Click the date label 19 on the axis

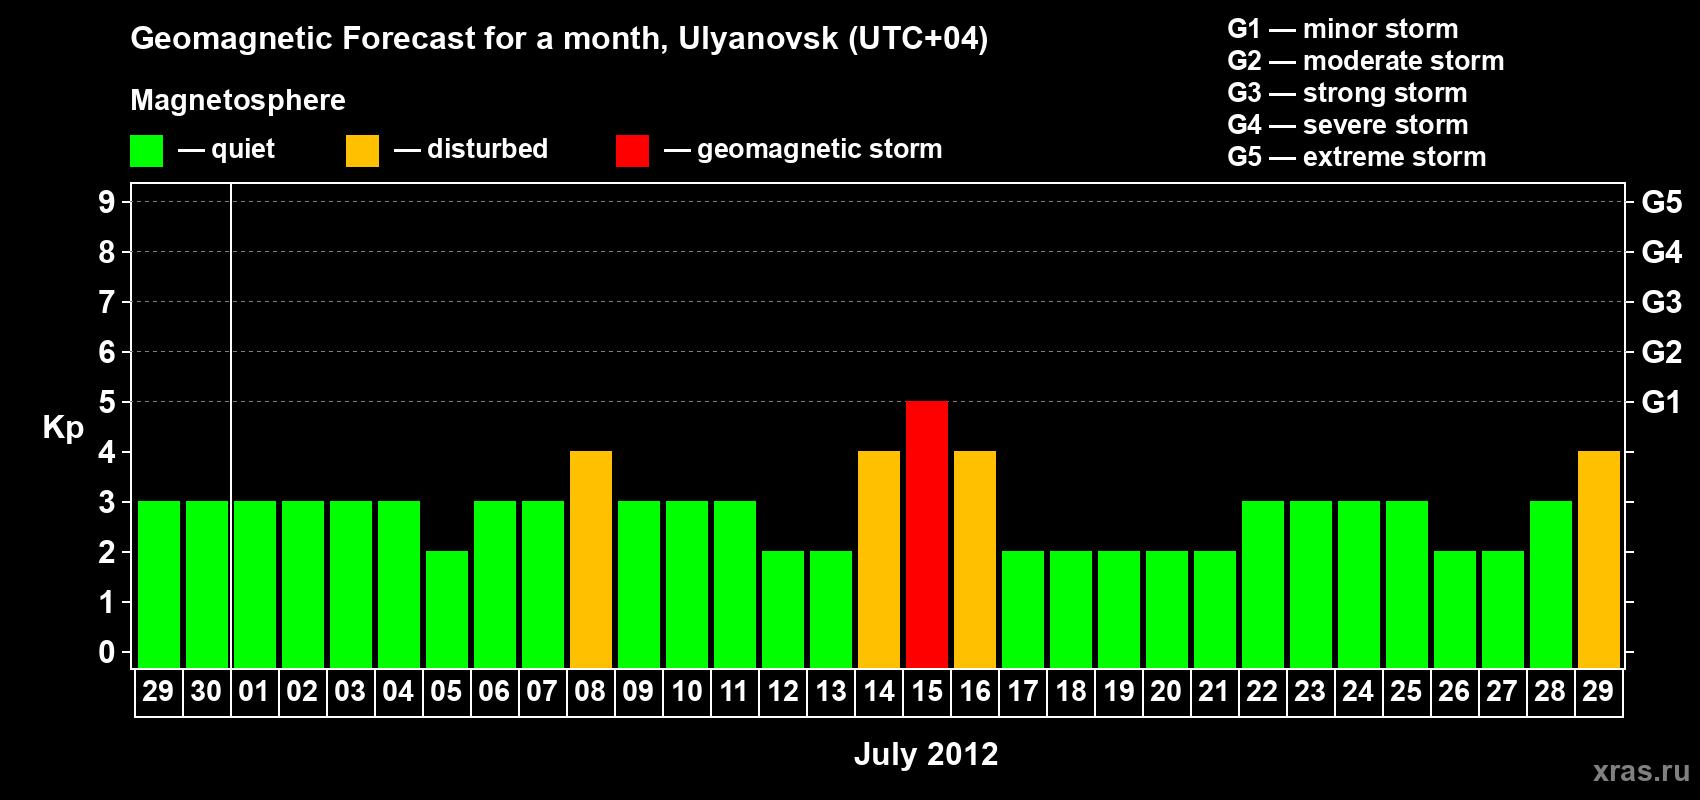click(x=1119, y=691)
